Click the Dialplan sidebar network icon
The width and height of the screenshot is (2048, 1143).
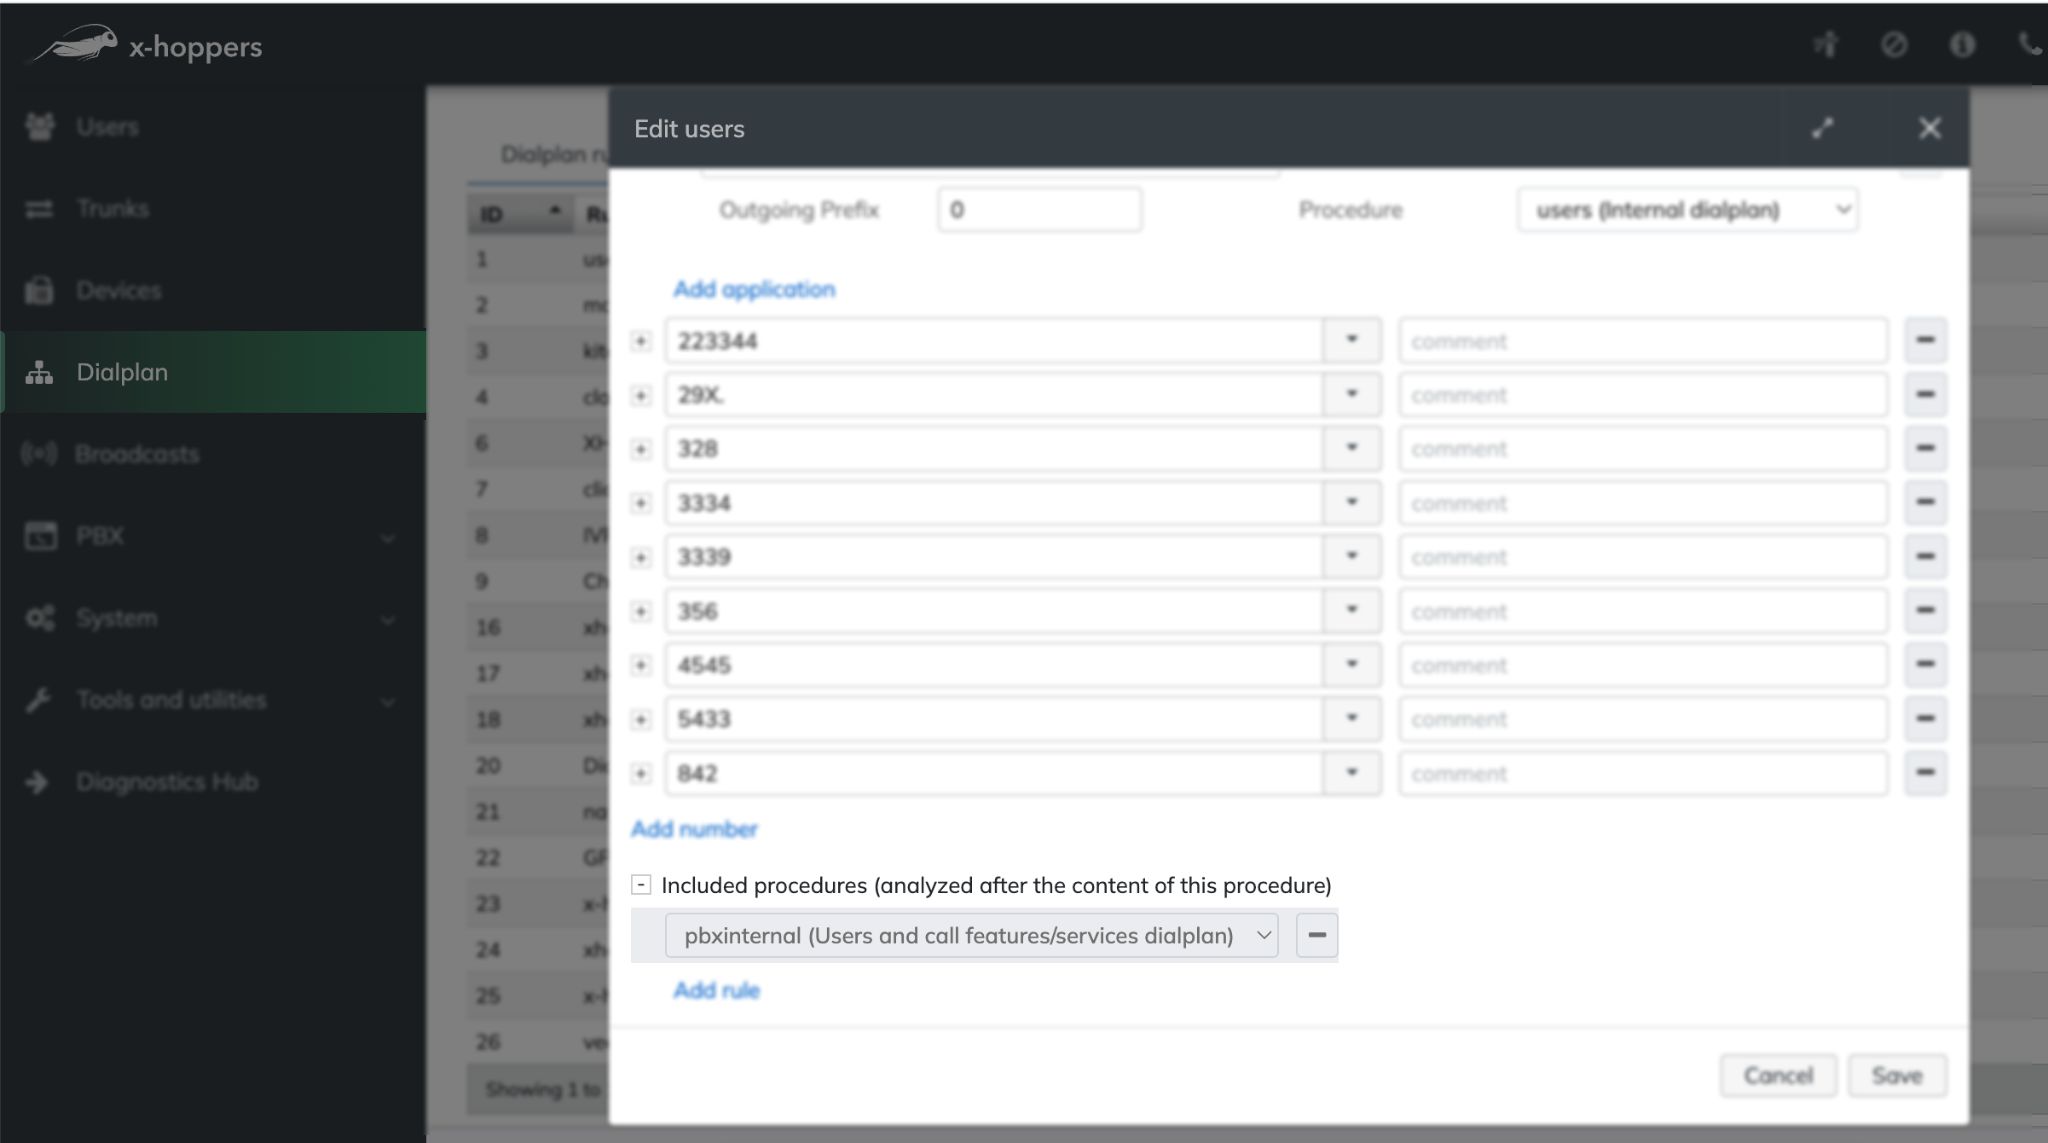39,372
